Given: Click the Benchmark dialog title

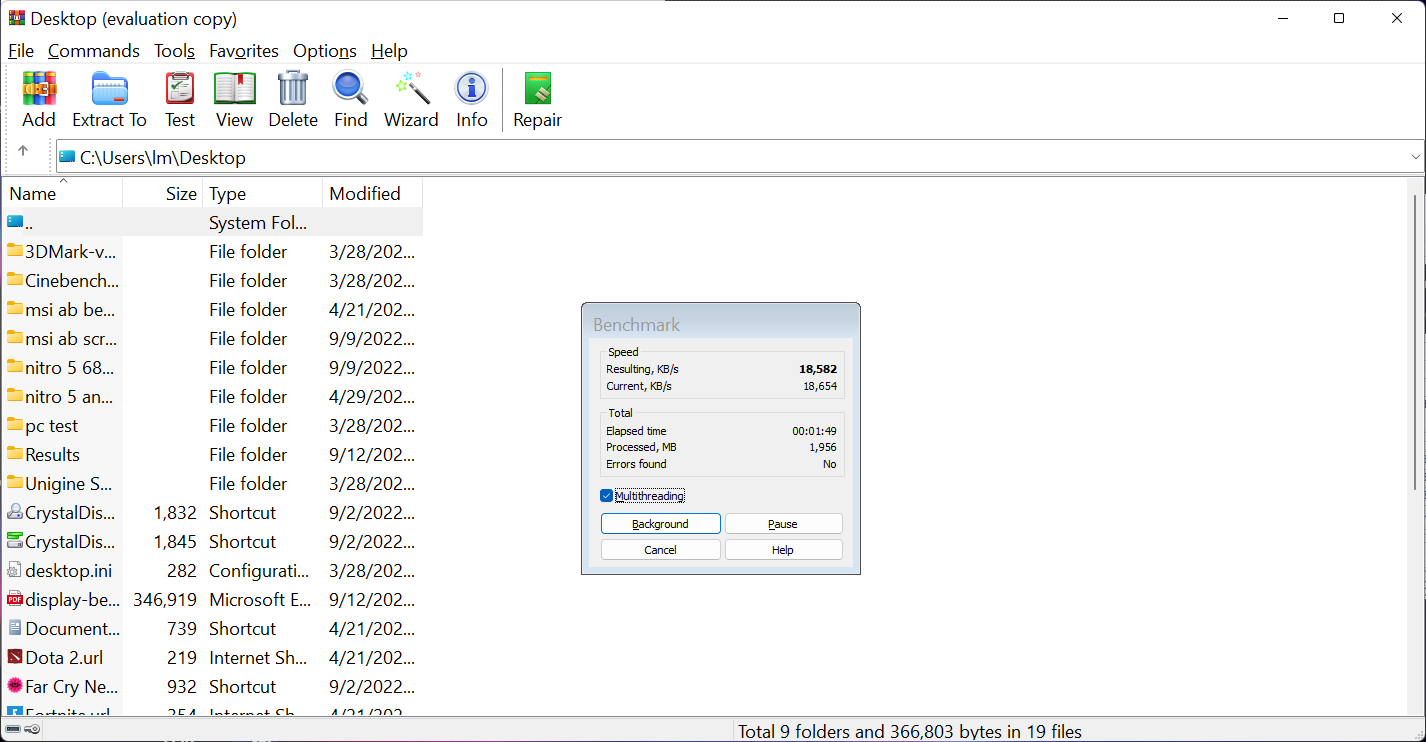Looking at the screenshot, I should coord(636,325).
